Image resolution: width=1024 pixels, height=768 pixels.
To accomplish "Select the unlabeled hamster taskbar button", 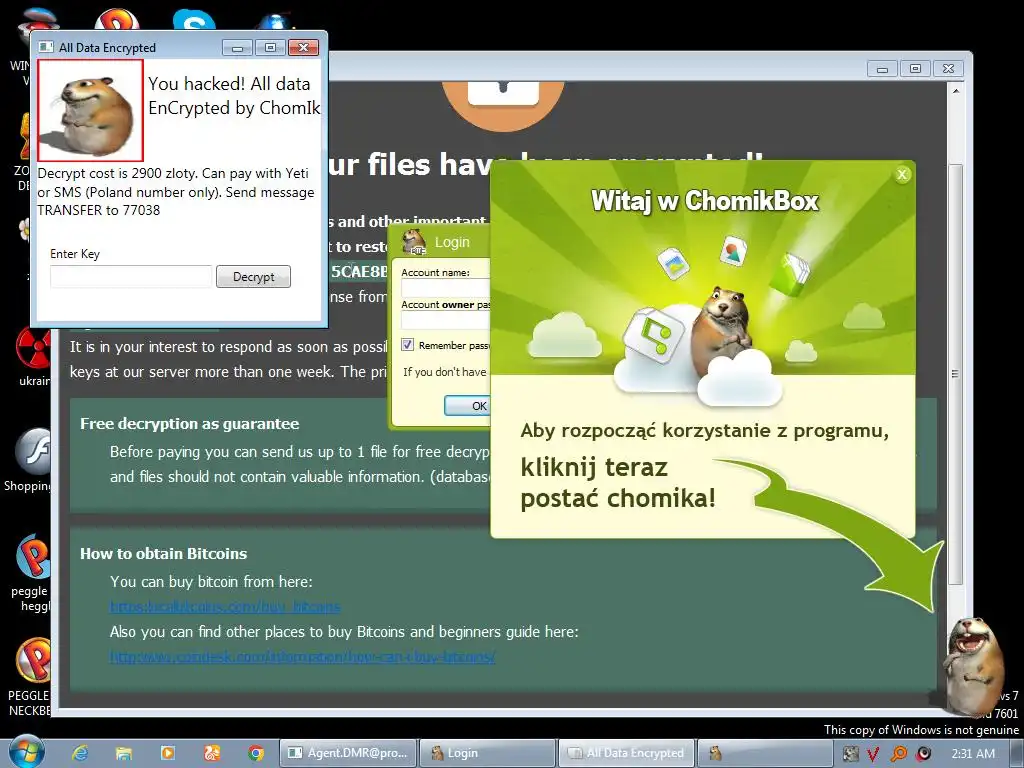I will tap(765, 753).
